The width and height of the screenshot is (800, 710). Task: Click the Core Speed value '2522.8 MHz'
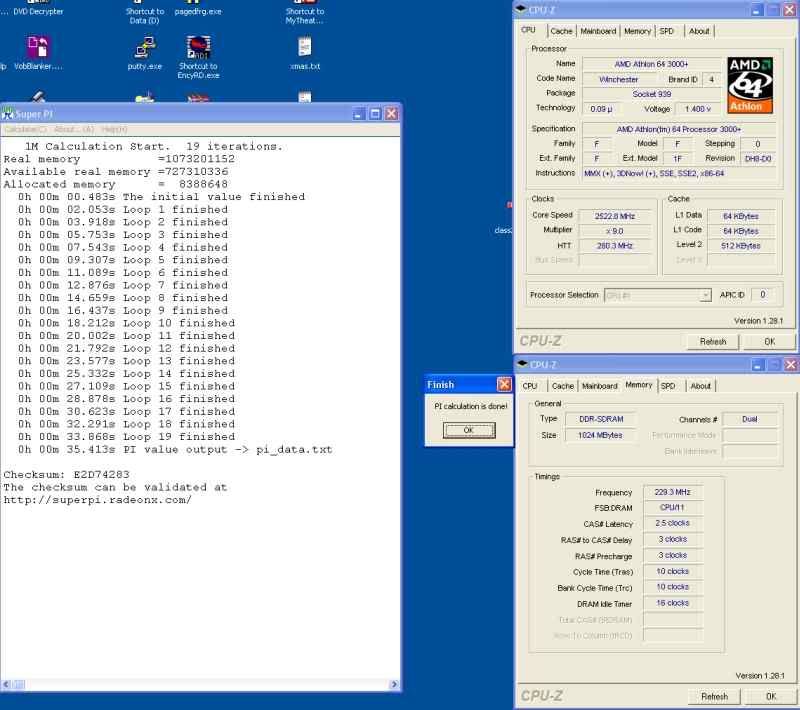tap(614, 216)
